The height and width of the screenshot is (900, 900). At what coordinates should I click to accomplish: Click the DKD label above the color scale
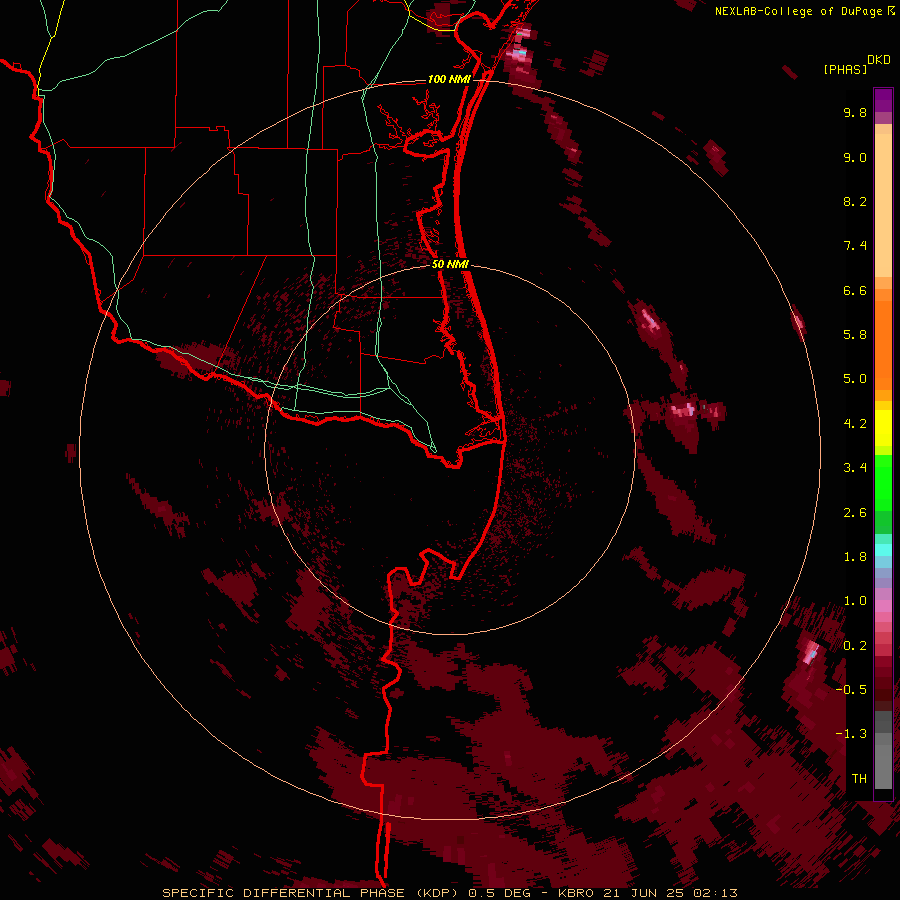(x=879, y=59)
